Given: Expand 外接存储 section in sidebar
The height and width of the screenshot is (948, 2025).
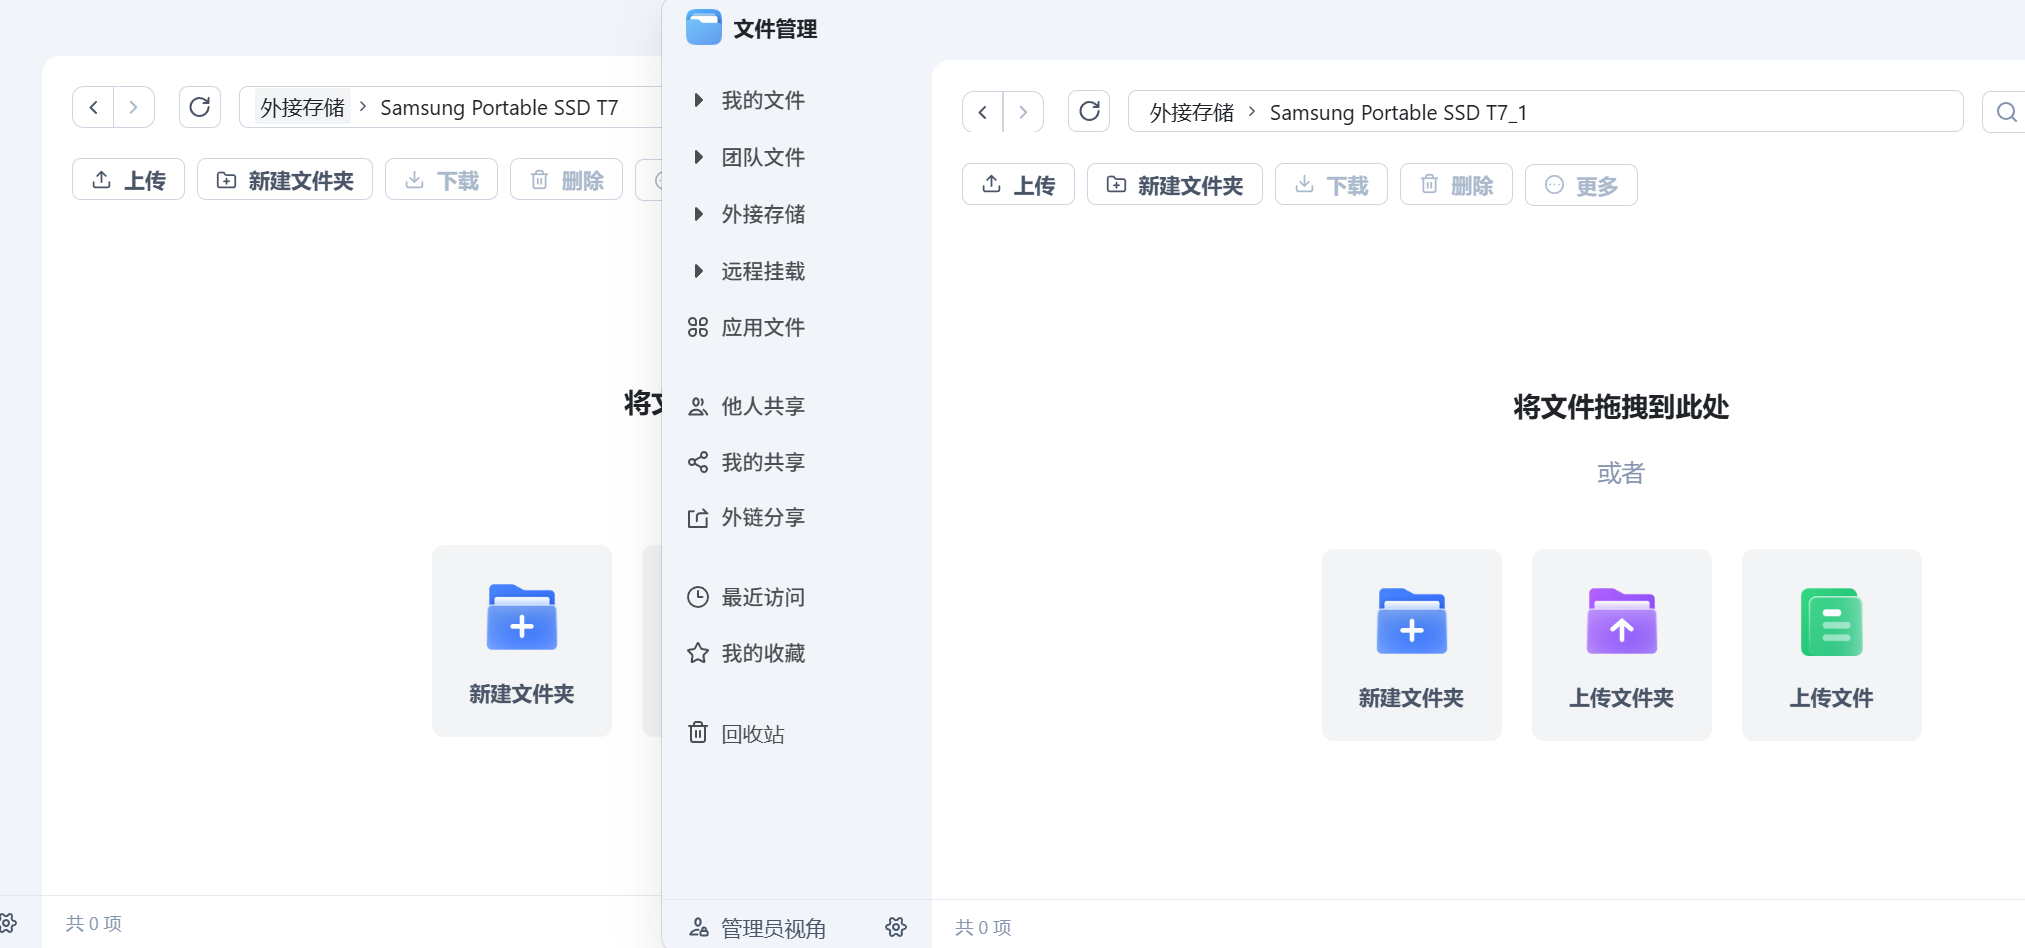Looking at the screenshot, I should [698, 214].
